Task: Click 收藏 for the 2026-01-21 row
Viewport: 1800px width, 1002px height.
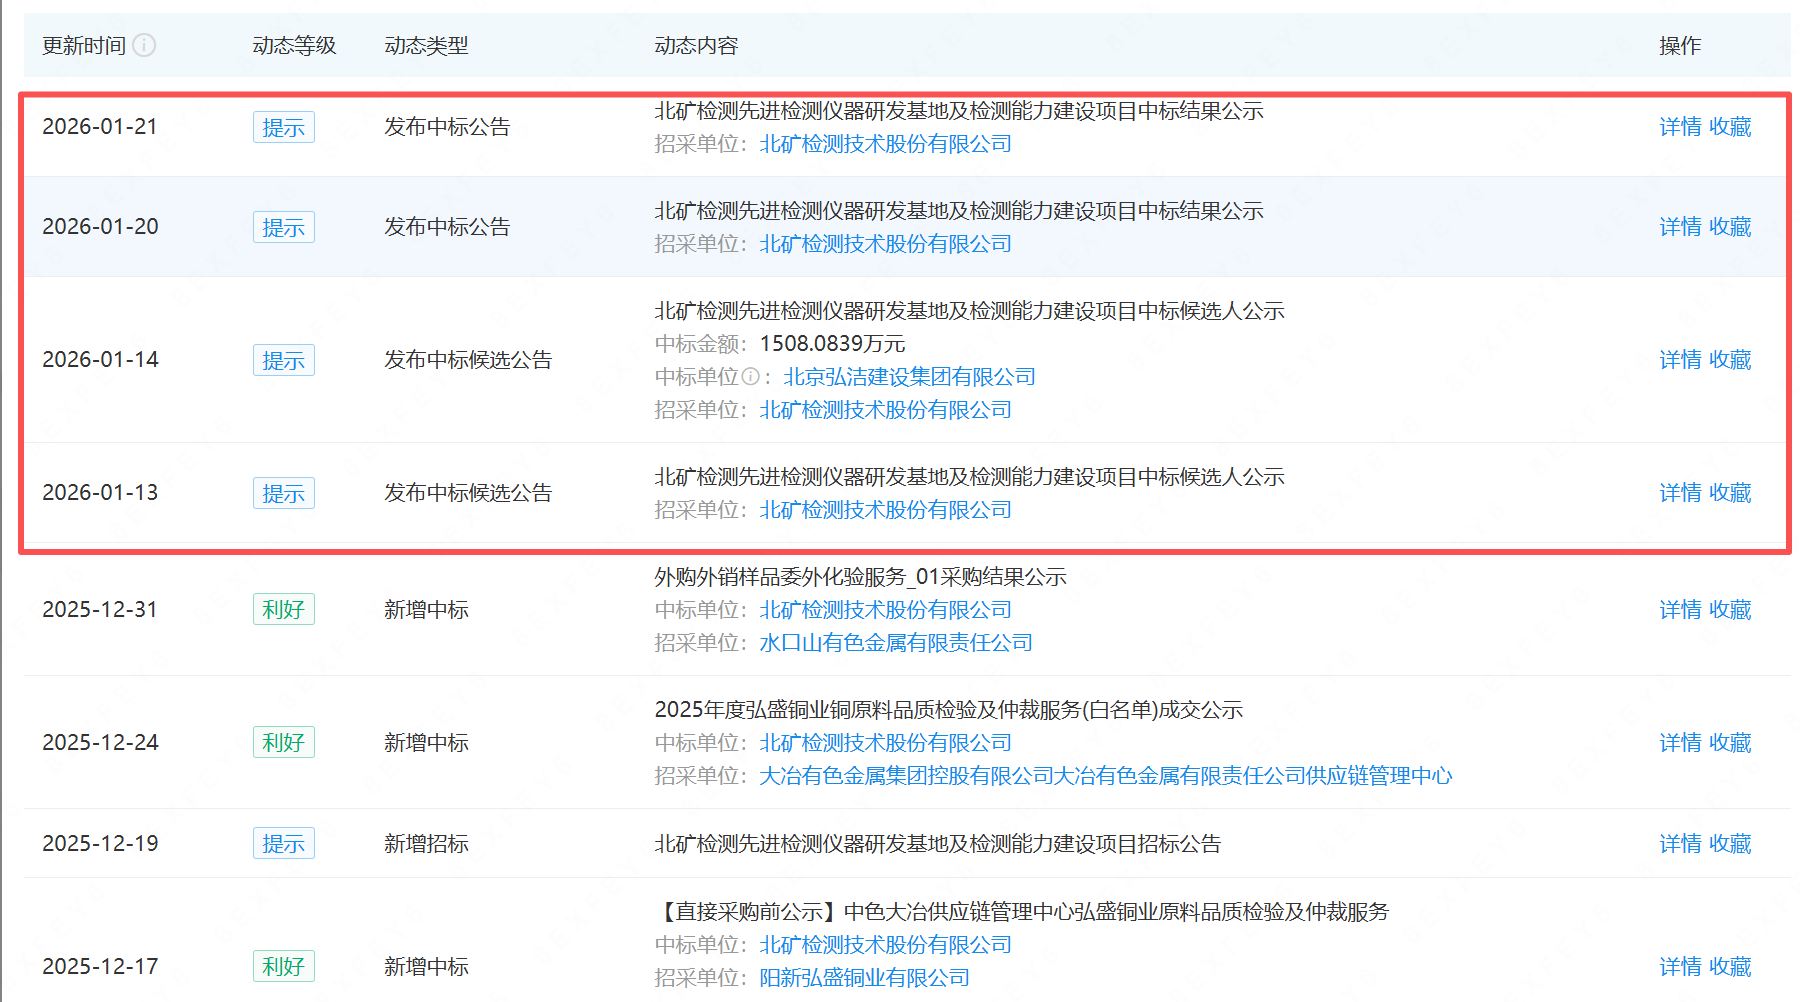Action: click(1730, 127)
